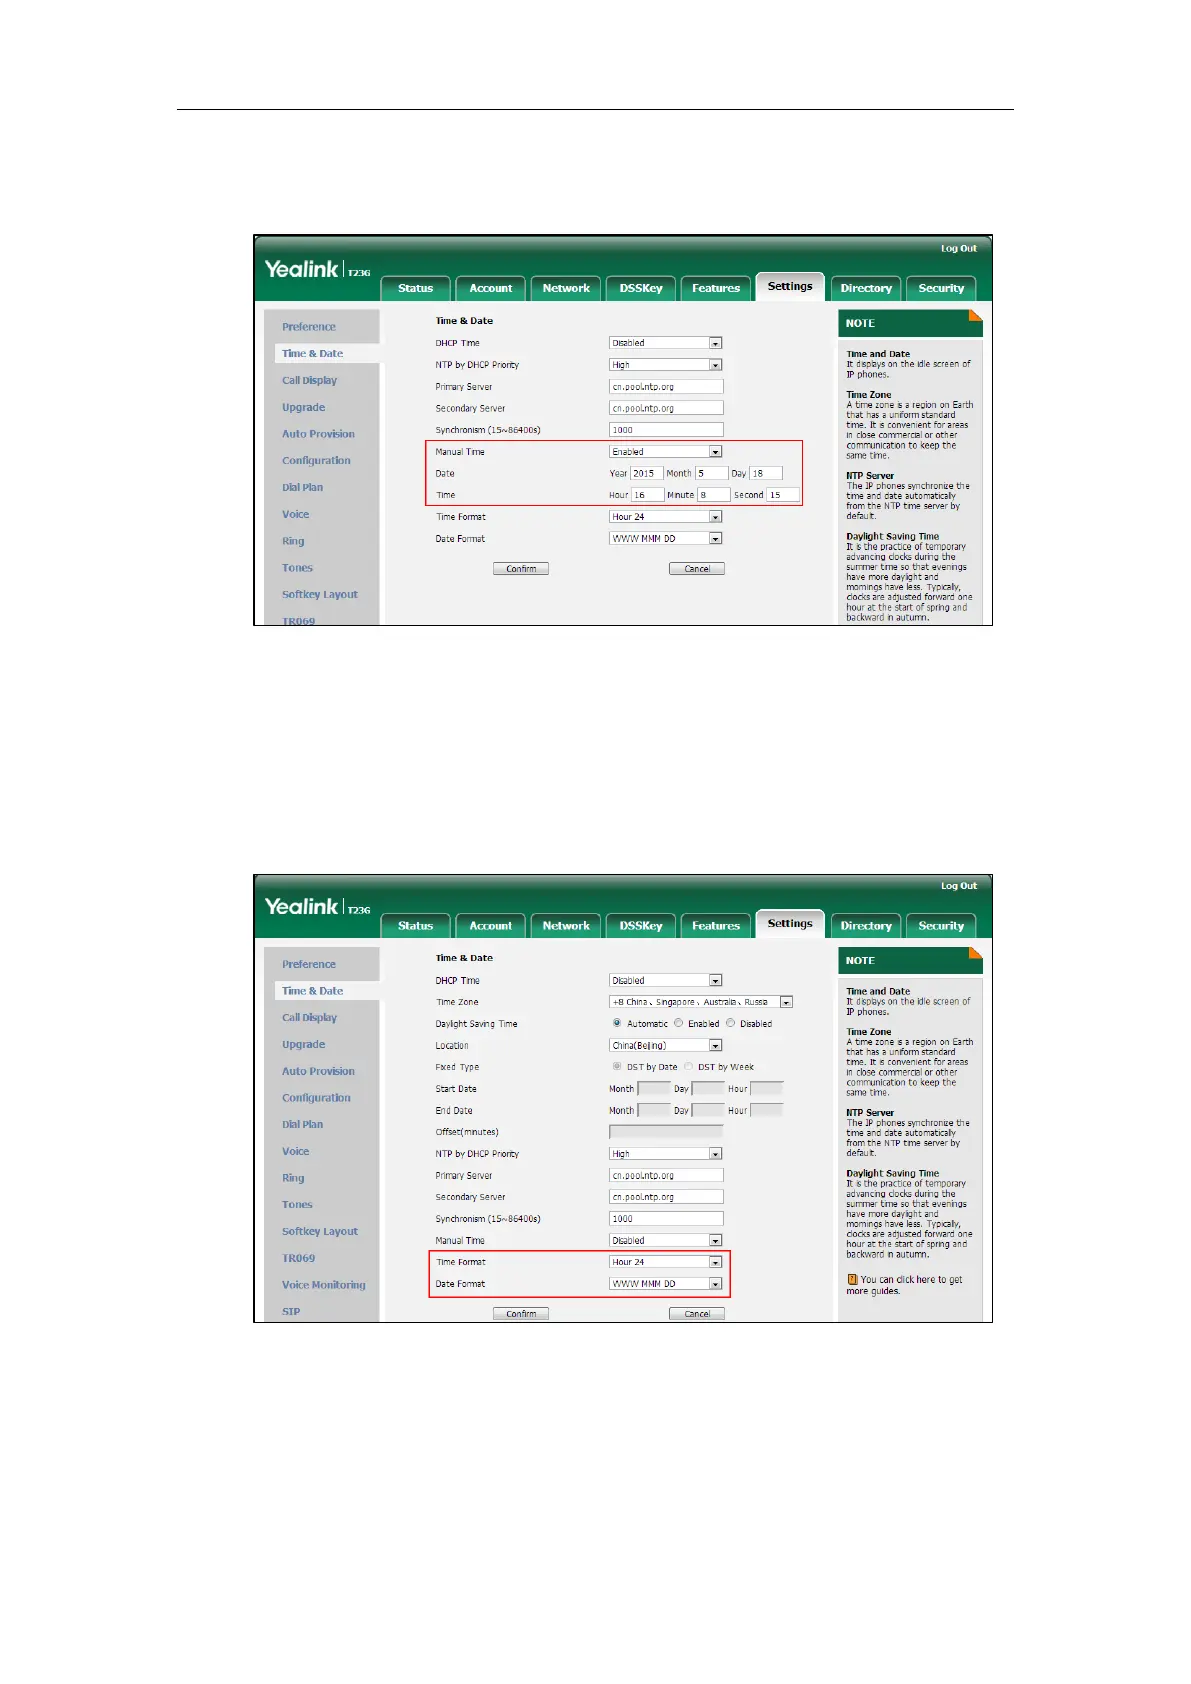Click Cancel button in the upper screenshot

(x=697, y=569)
